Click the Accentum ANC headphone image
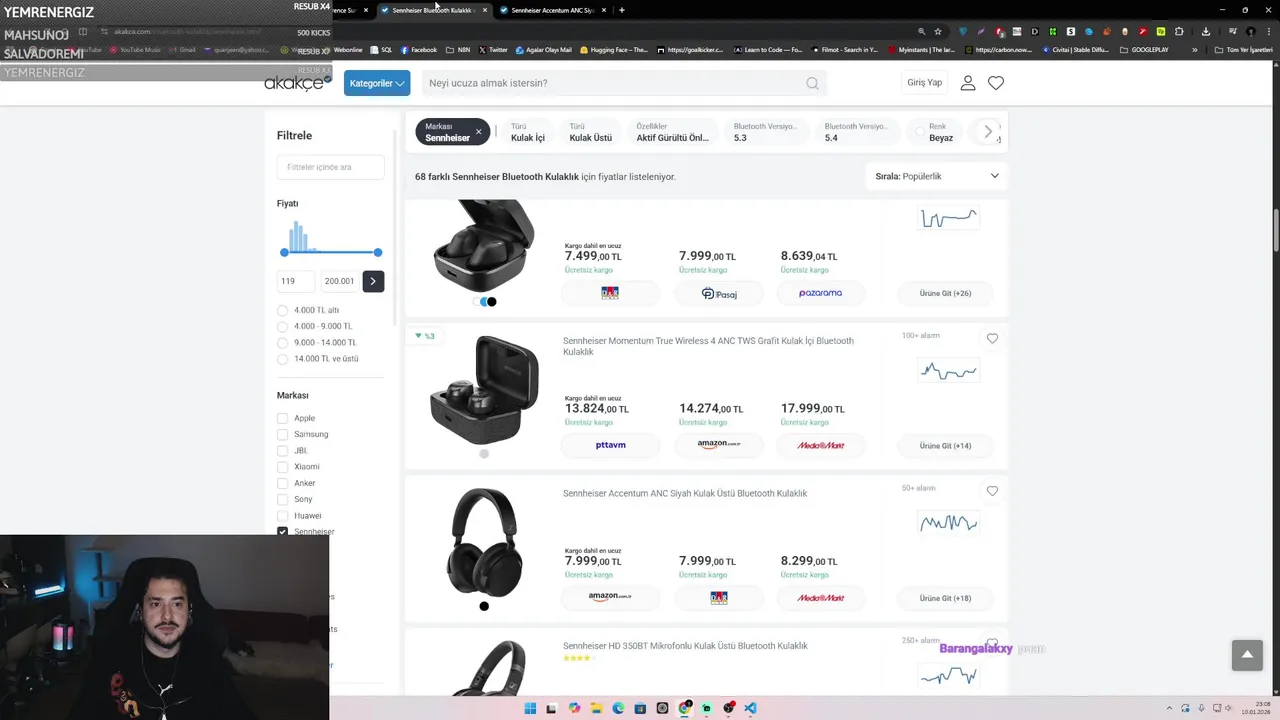 pos(484,542)
